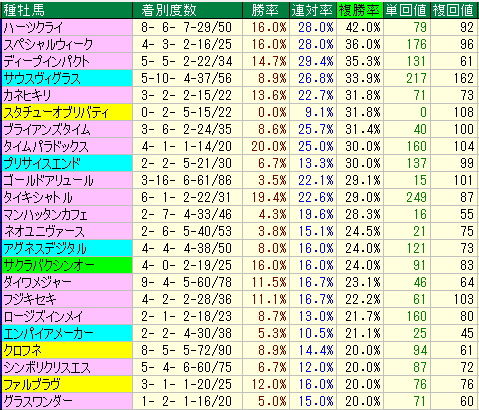Click サウスヴィグラス record 5-10- 4-37/56
The width and height of the screenshot is (479, 410).
(186, 78)
